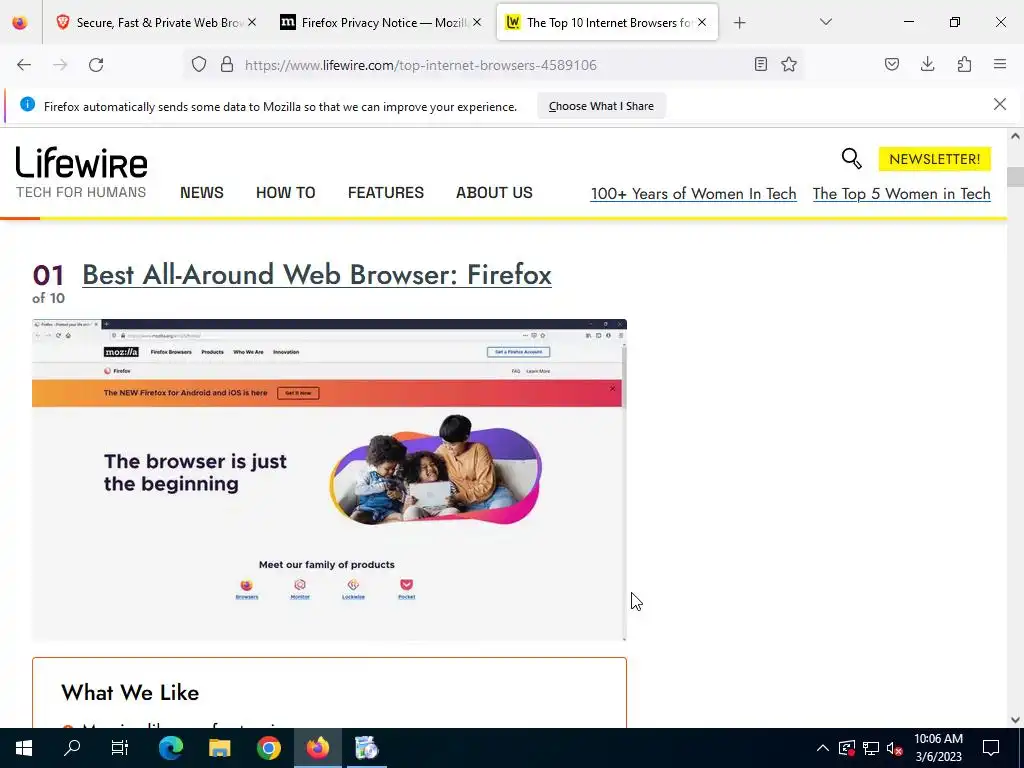Click the scrollbar up arrow
Viewport: 1024px width, 768px height.
click(1015, 136)
